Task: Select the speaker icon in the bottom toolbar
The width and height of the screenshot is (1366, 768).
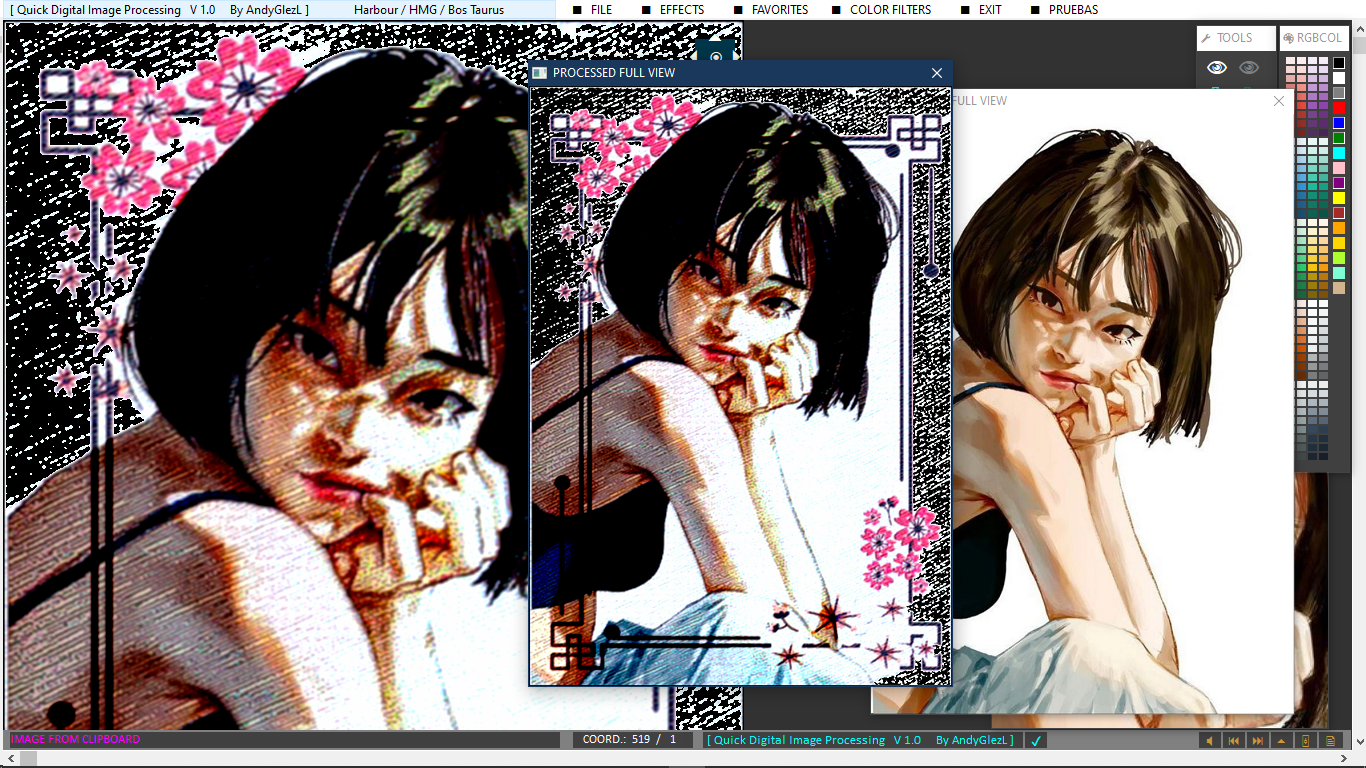Action: tap(1209, 741)
